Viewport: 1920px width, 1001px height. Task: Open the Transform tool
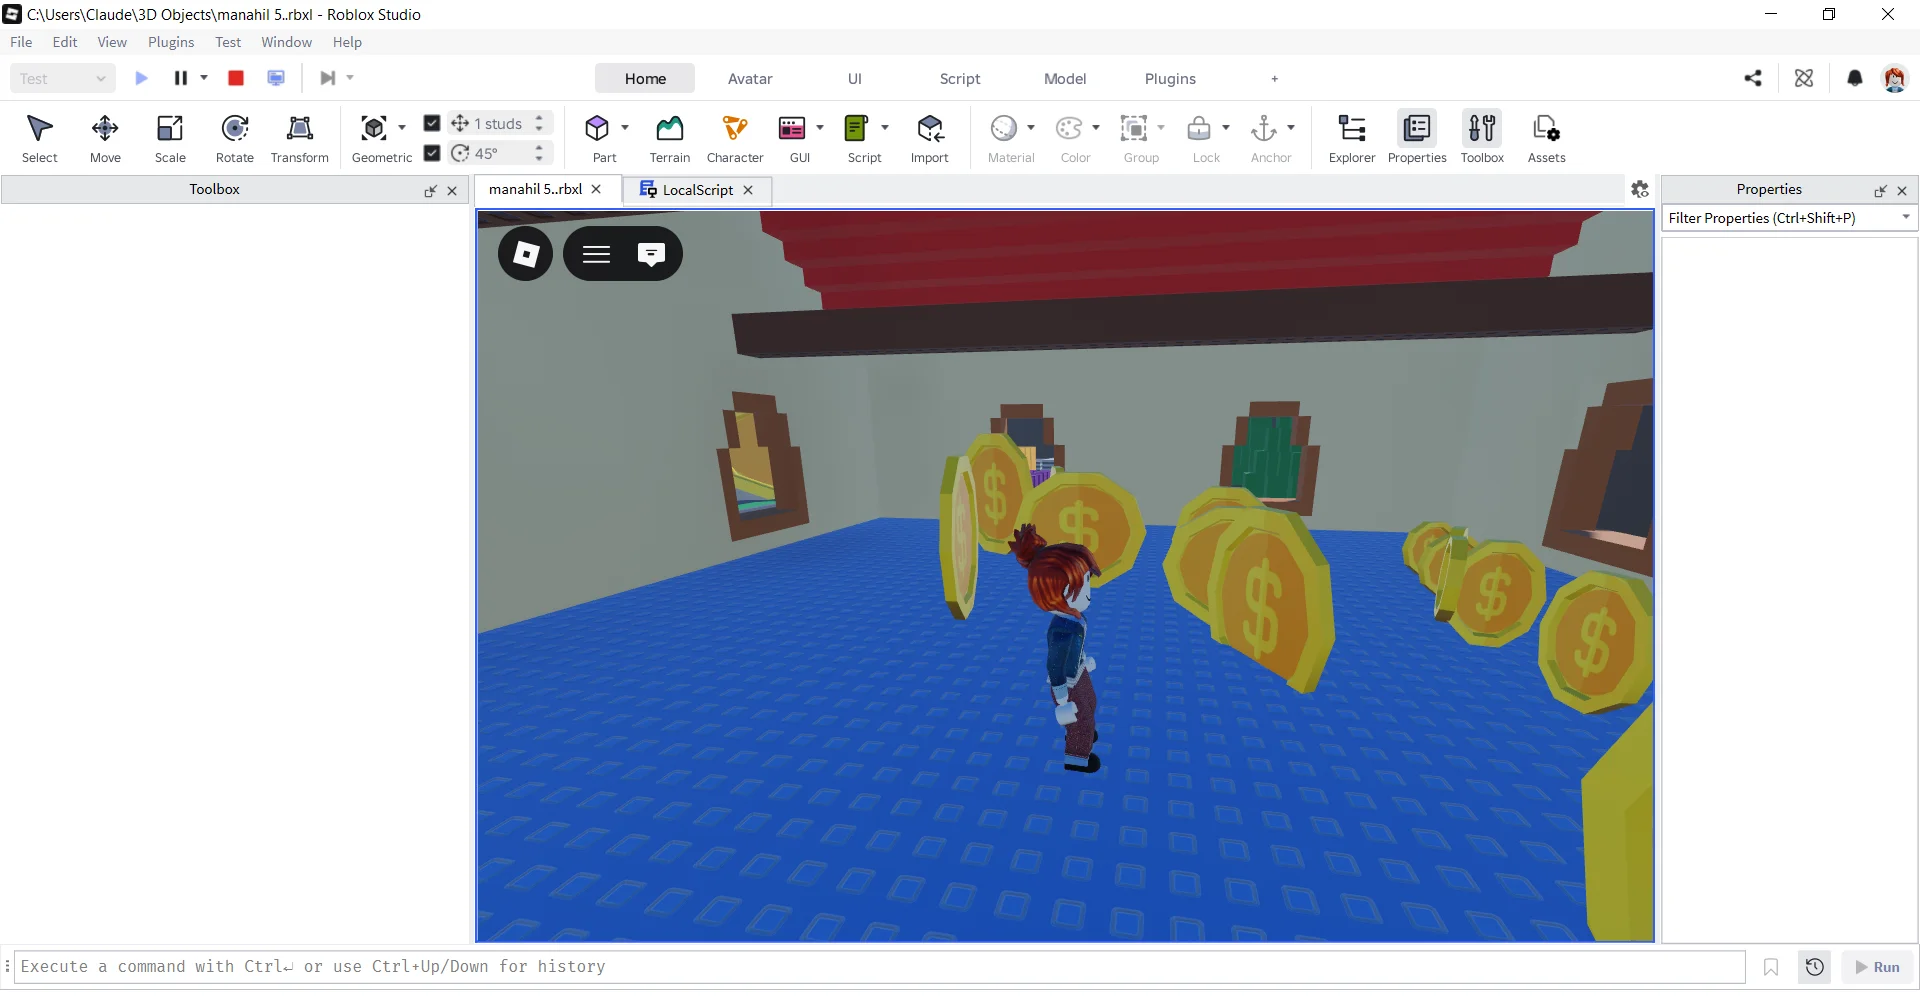click(x=299, y=138)
